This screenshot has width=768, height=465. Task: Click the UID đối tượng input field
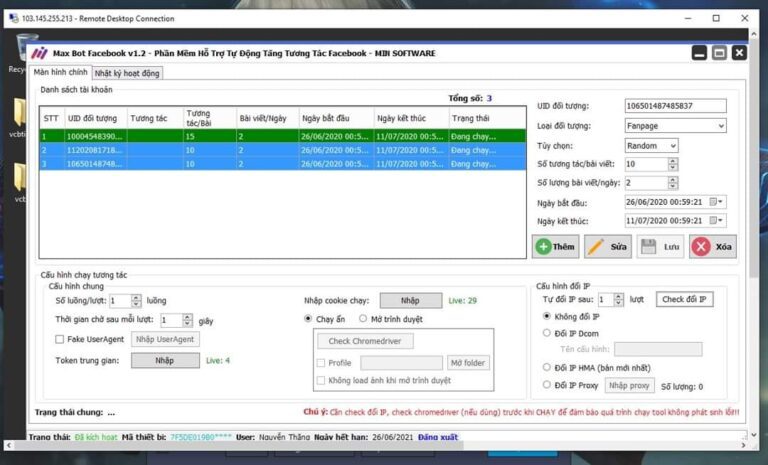tap(675, 106)
